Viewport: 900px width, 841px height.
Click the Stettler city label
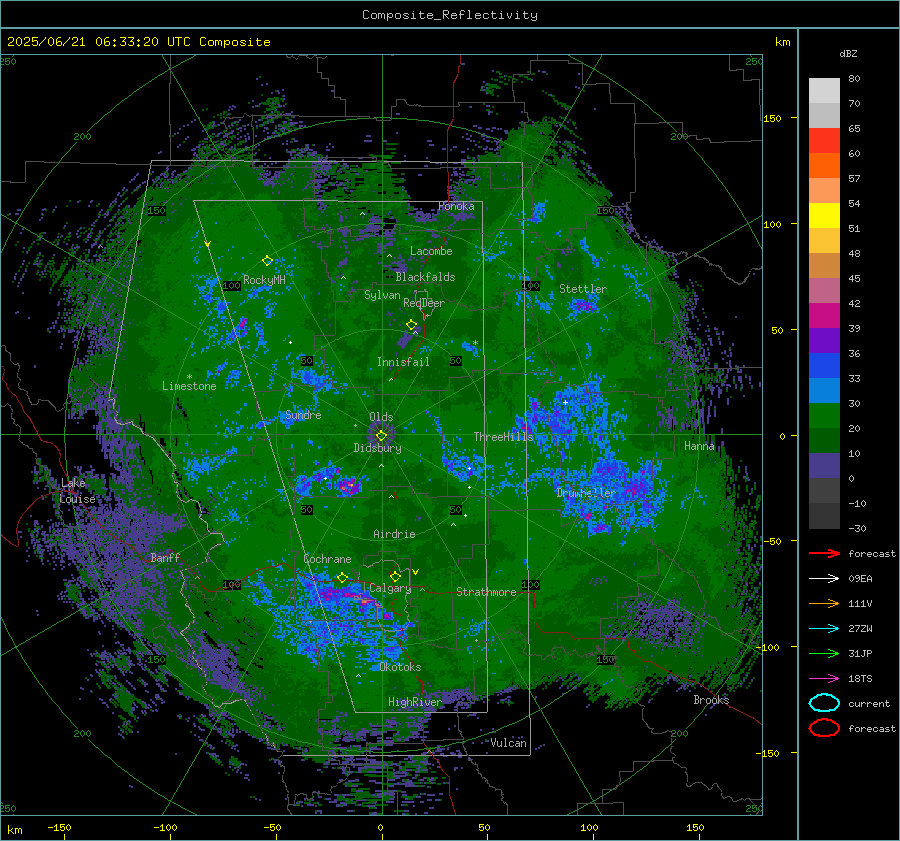583,289
